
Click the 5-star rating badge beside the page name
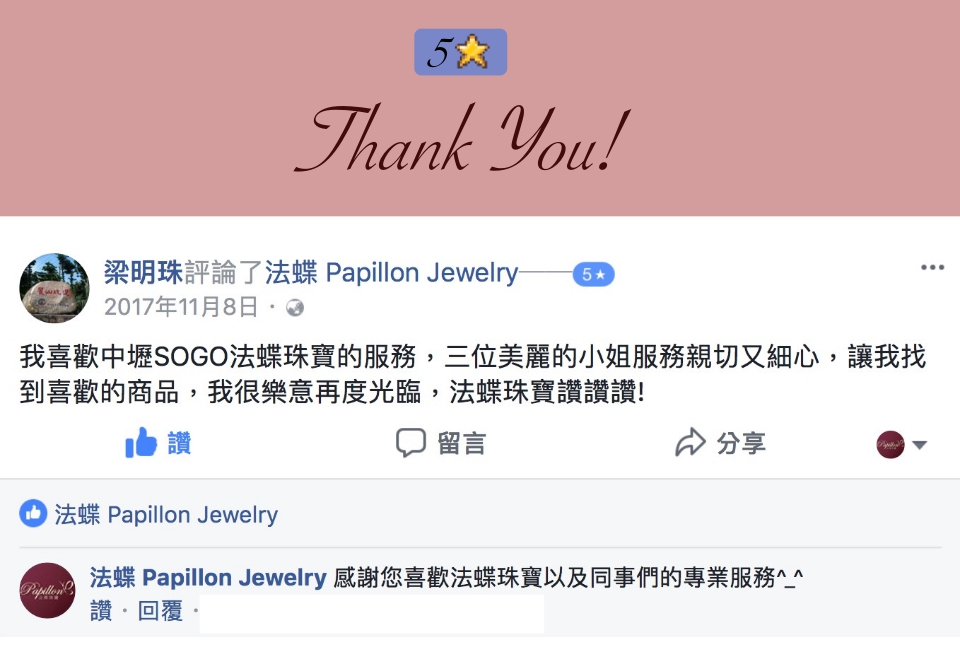[593, 274]
